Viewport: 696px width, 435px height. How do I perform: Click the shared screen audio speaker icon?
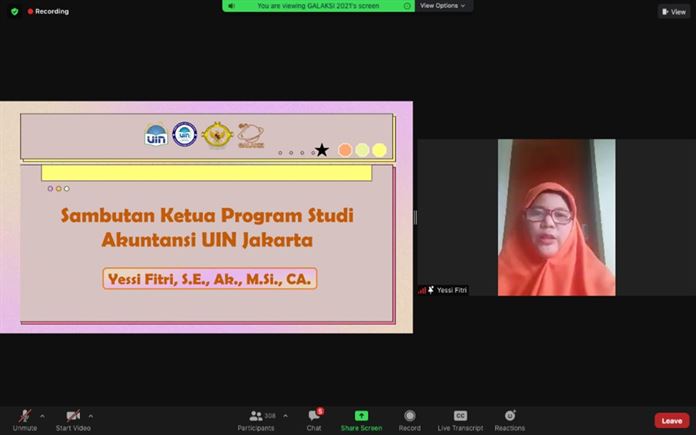(x=232, y=5)
